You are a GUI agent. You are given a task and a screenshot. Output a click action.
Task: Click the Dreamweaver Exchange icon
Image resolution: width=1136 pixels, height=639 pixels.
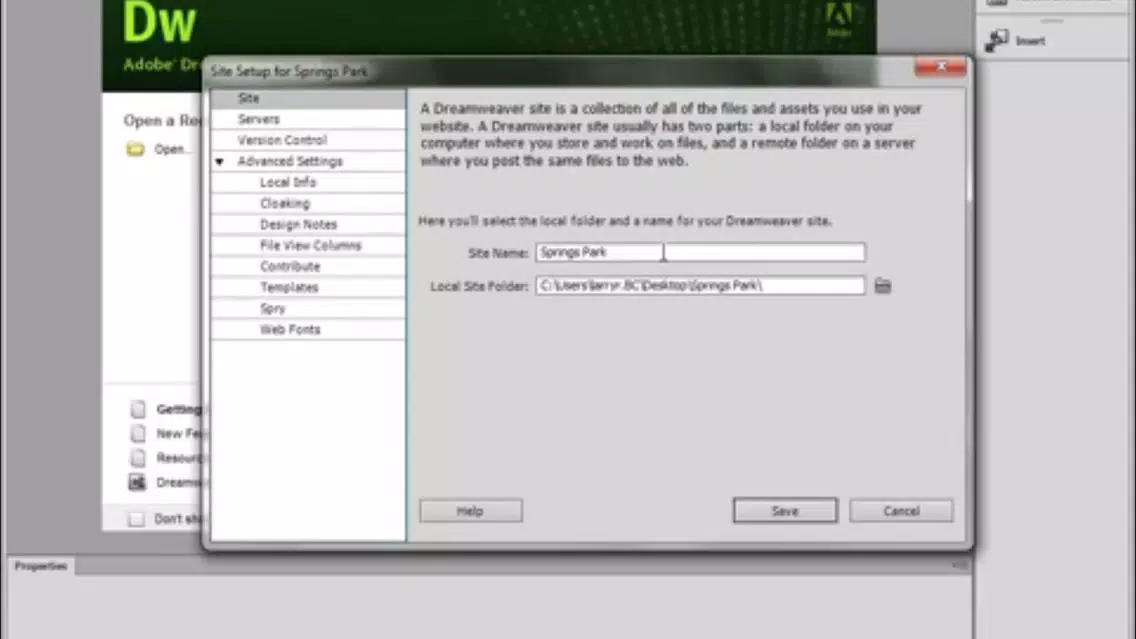[137, 482]
